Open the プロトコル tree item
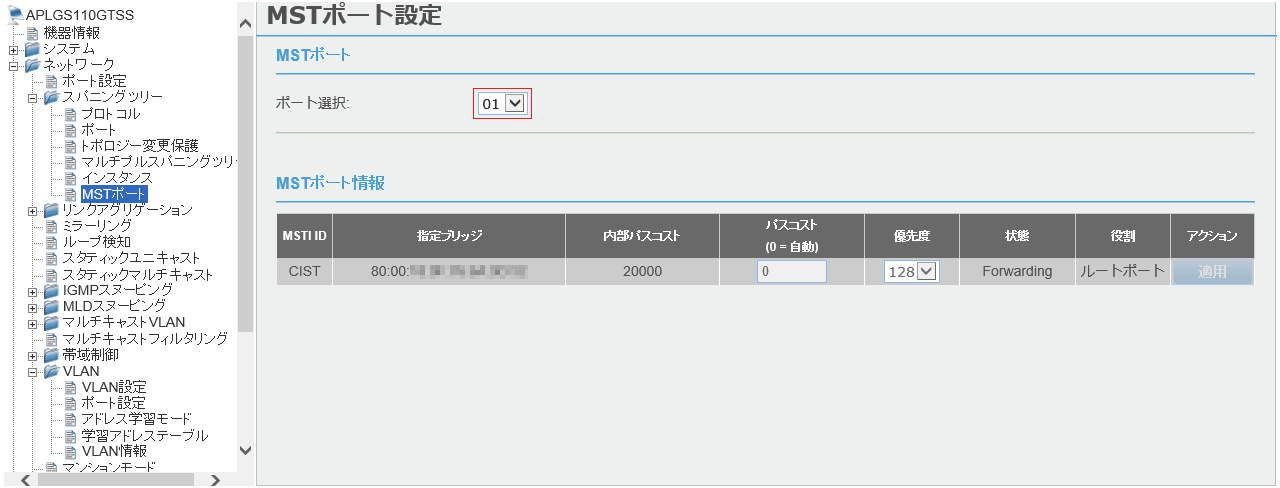The height and width of the screenshot is (488, 1280). coord(110,114)
